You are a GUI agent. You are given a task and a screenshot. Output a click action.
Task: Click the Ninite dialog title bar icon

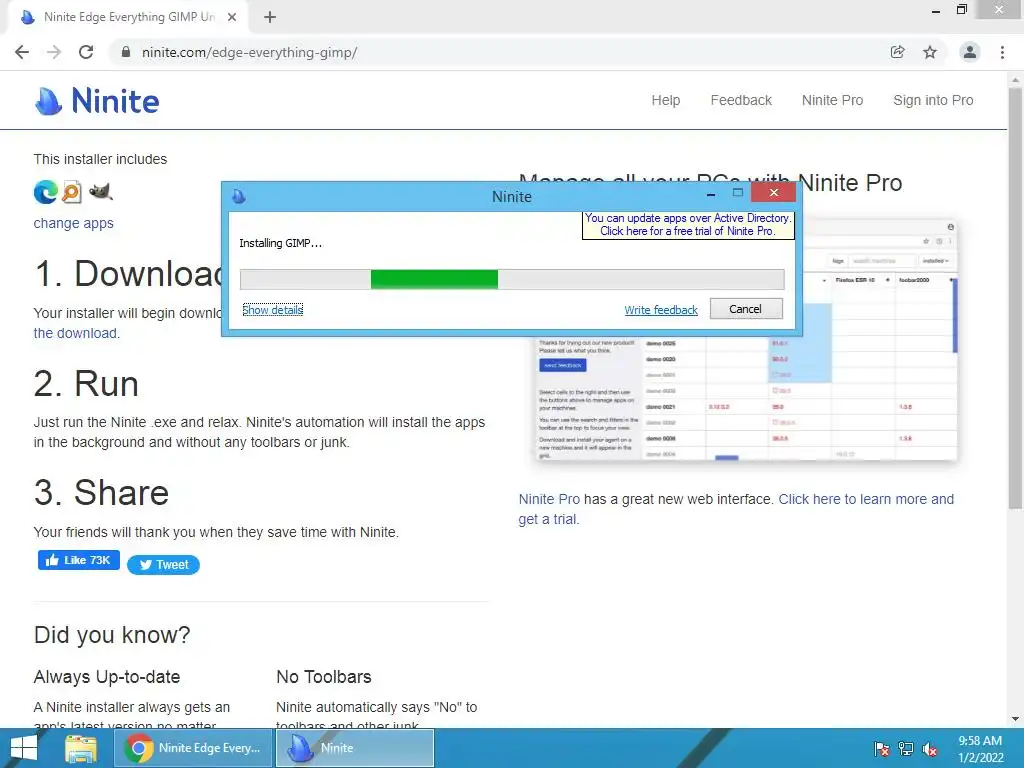(239, 196)
